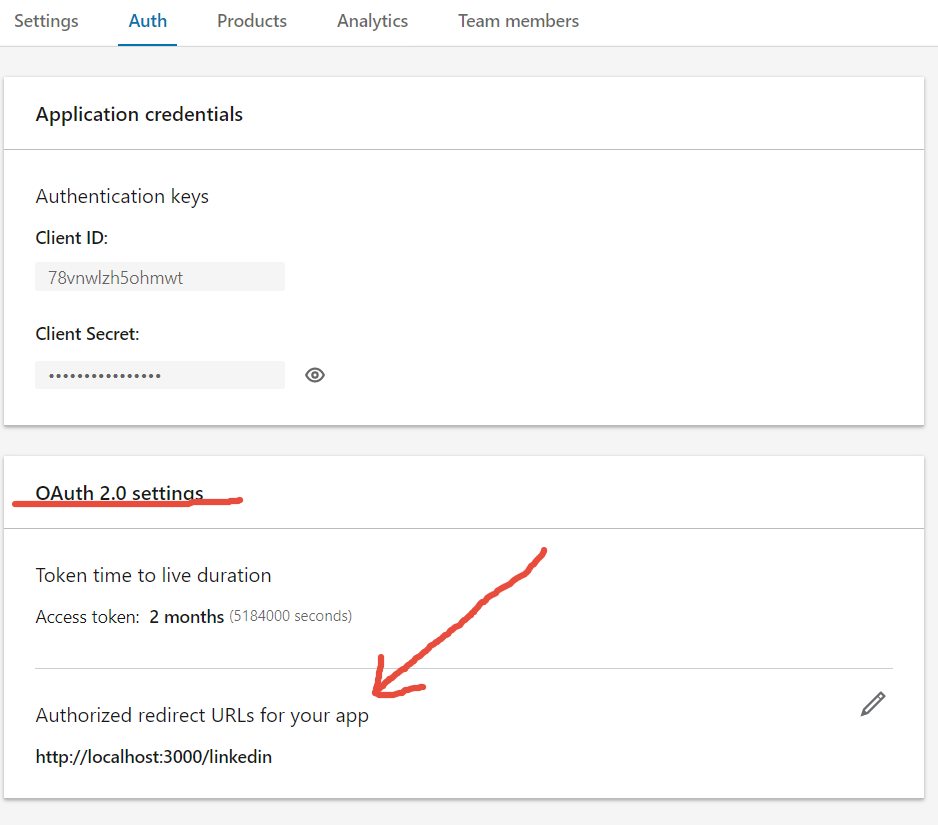Viewport: 938px width, 825px height.
Task: Reveal the Client Secret with the eye icon
Action: [x=315, y=375]
